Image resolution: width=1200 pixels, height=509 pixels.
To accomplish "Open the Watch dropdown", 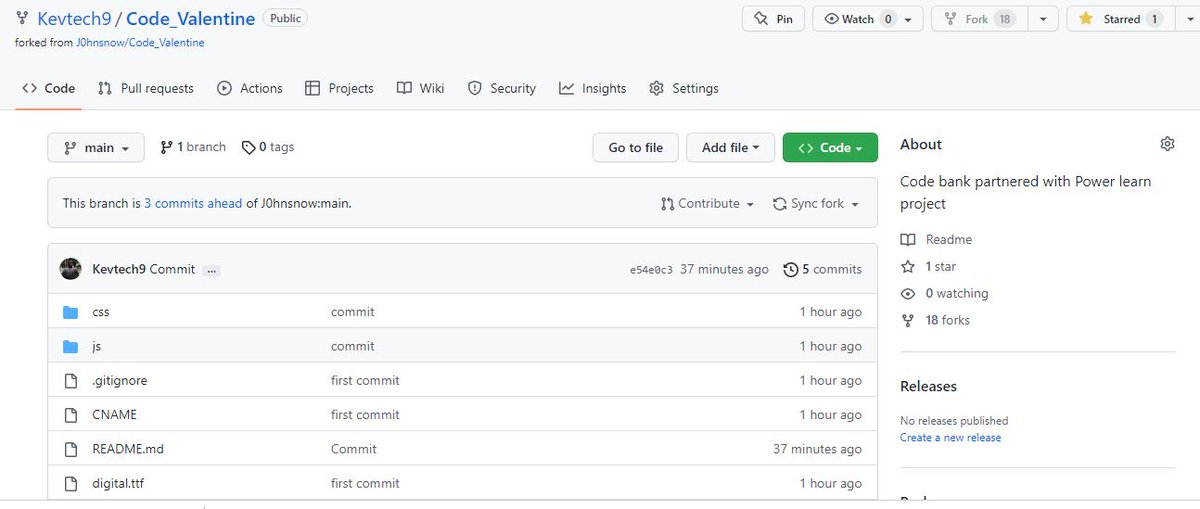I will pos(867,19).
